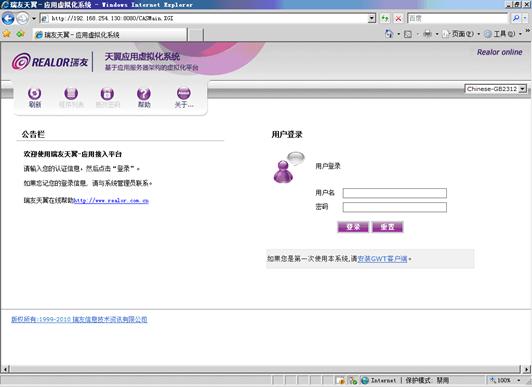Image resolution: width=532 pixels, height=387 pixels.
Task: Open the copyright 1999-2010 company link
Action: [x=79, y=319]
